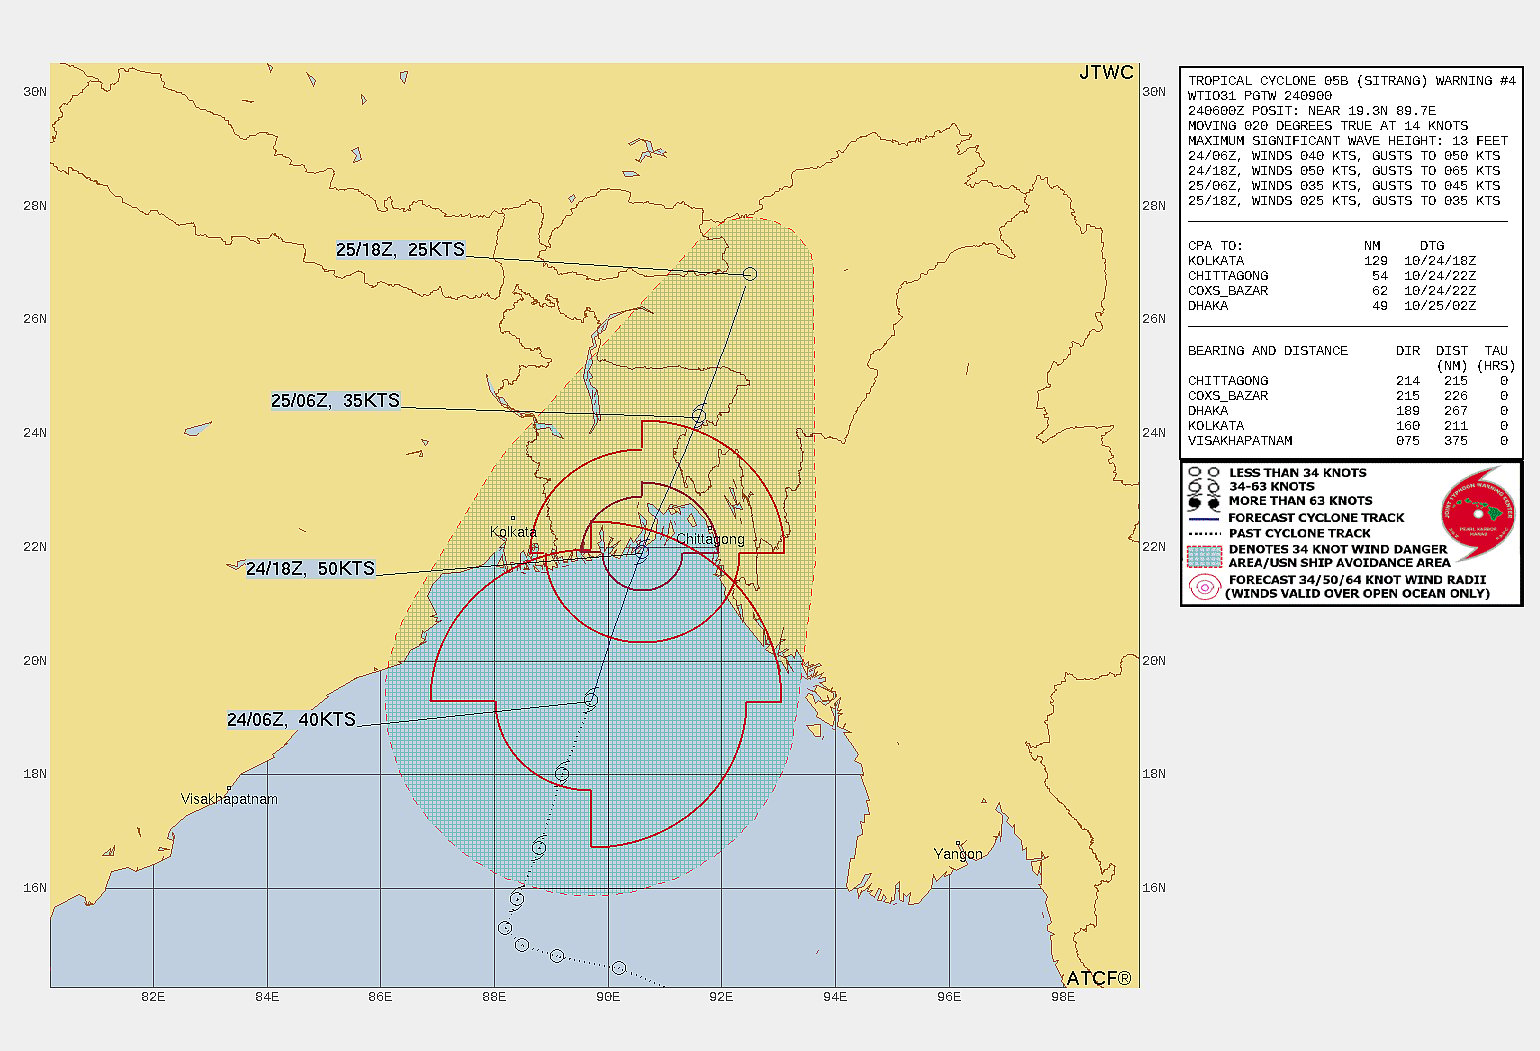Select the cyclone position marker for 24/06Z
Viewport: 1540px width, 1051px height.
coord(591,699)
